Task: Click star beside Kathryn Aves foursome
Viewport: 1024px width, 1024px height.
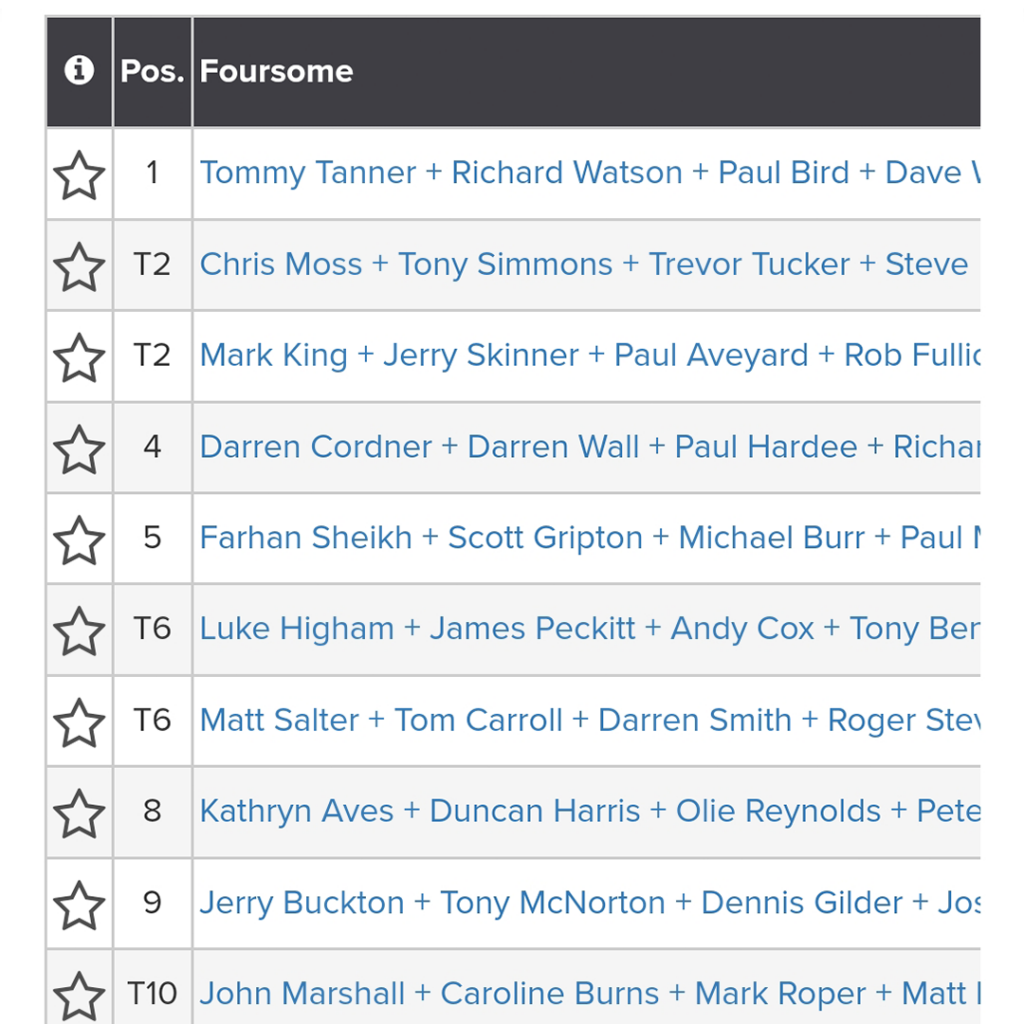Action: tap(79, 813)
